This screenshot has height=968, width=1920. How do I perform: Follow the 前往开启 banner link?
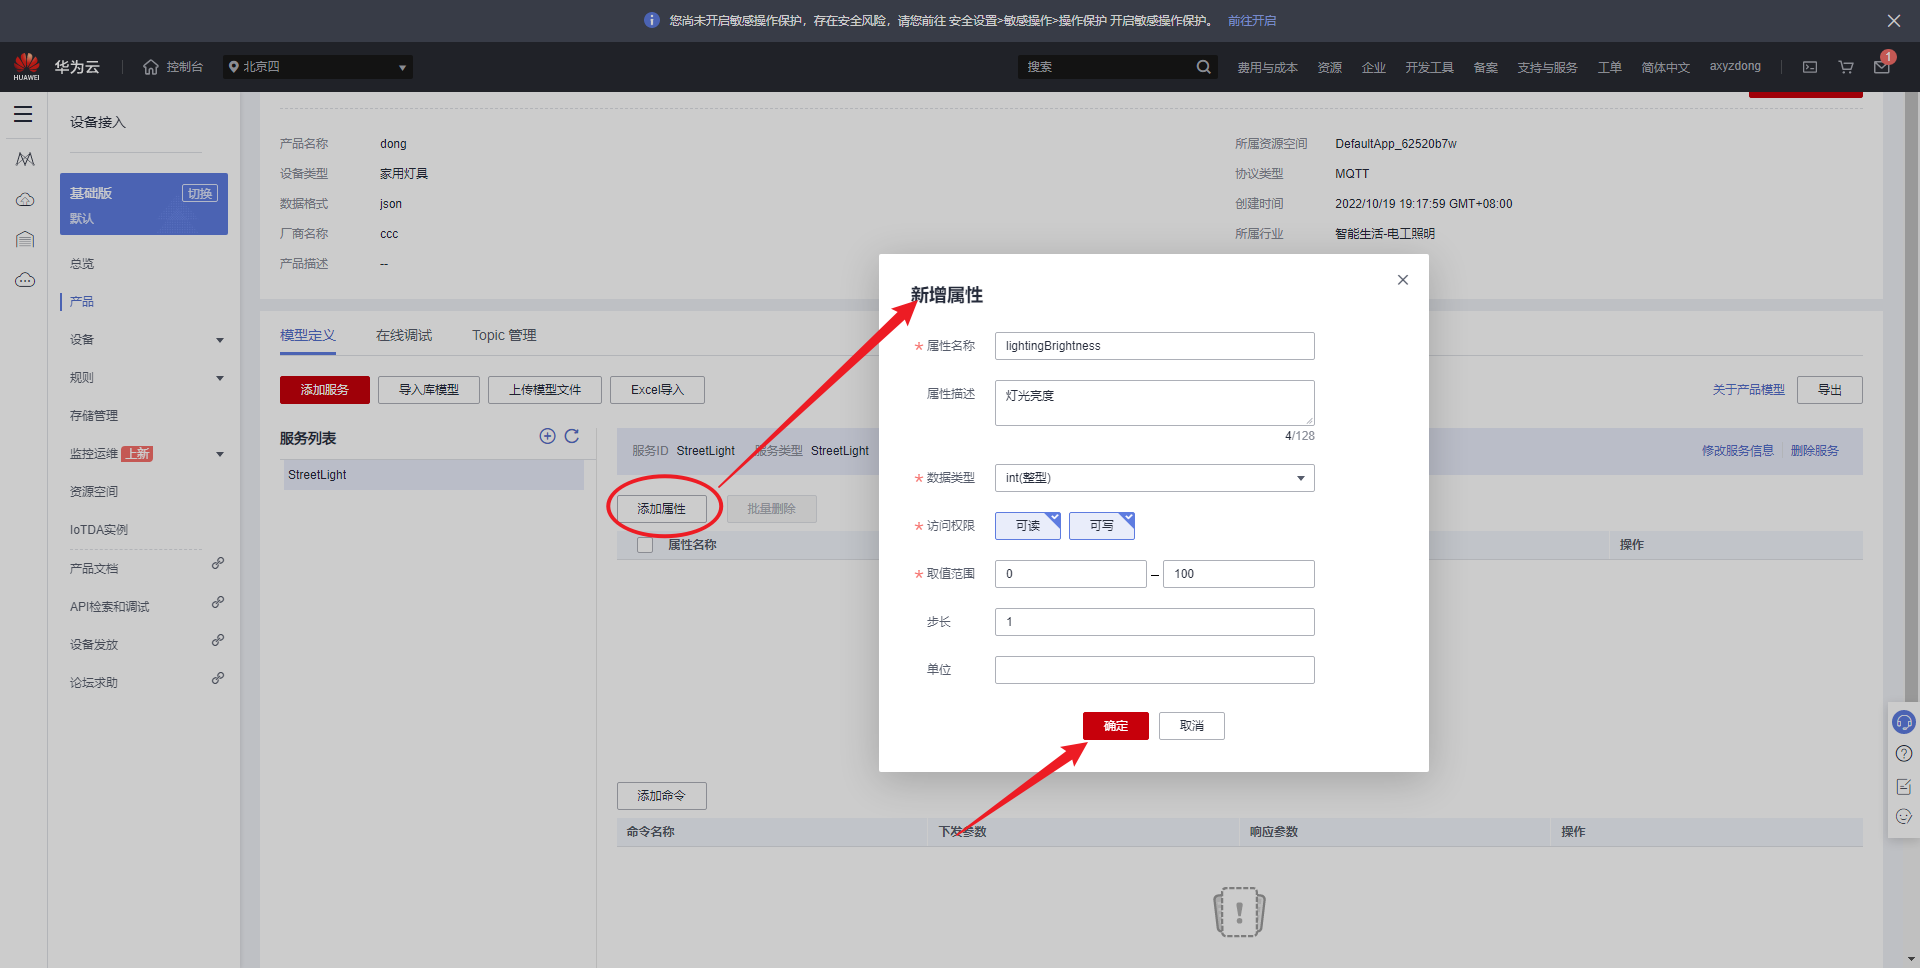[x=1252, y=21]
